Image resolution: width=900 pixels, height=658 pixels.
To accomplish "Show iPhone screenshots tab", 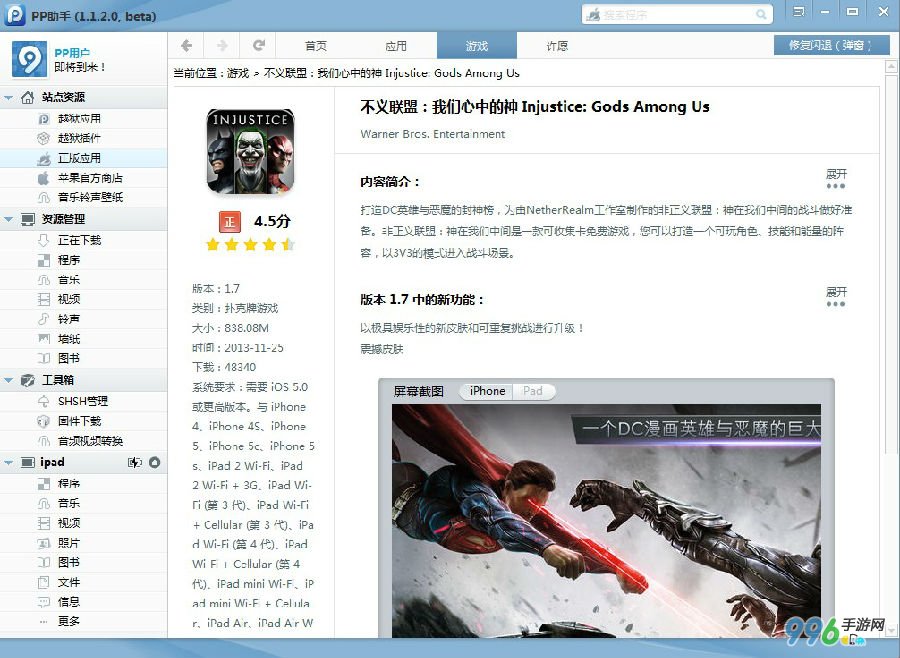I will [487, 391].
